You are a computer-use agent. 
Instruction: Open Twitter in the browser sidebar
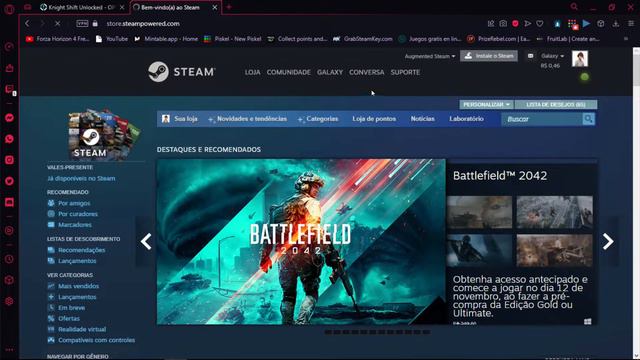[x=9, y=181]
